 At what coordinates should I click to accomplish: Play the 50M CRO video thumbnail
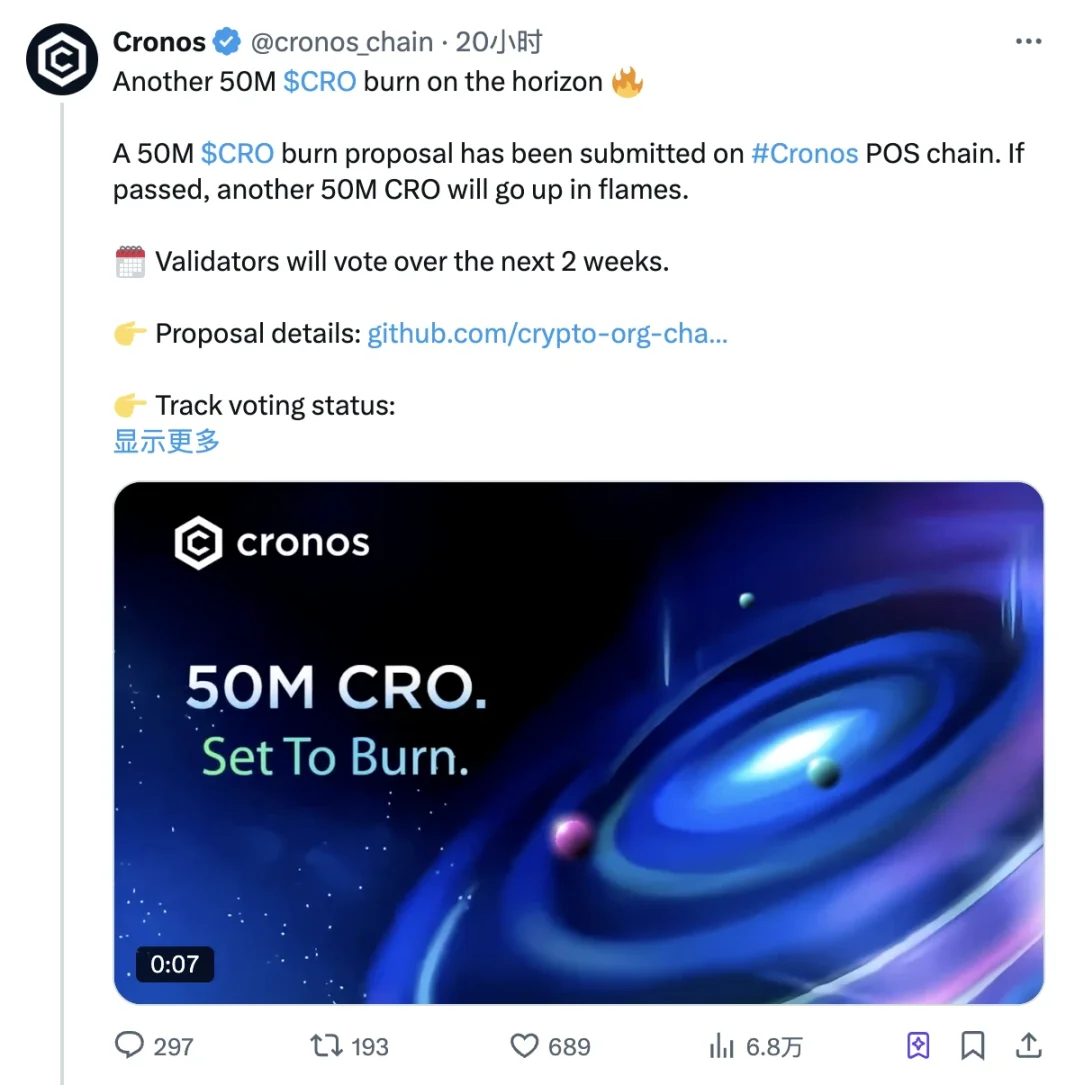579,742
